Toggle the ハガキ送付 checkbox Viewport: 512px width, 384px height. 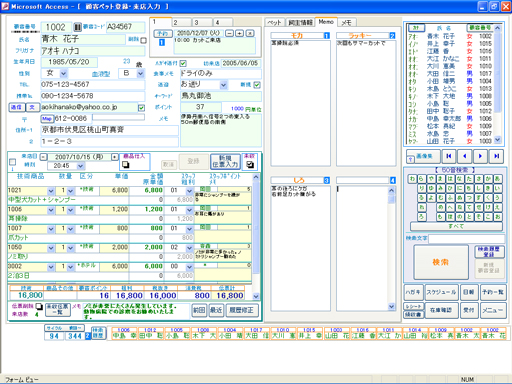(x=183, y=63)
